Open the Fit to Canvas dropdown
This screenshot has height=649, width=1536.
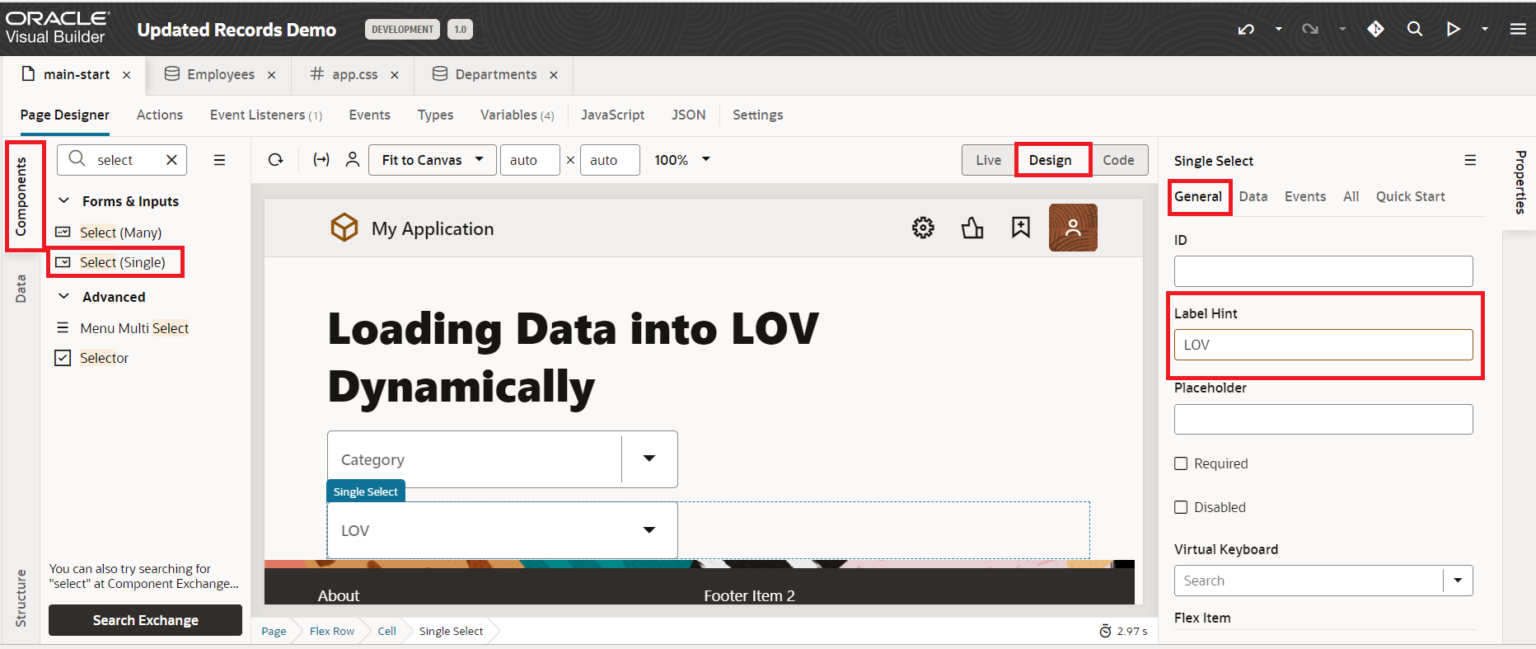432,159
